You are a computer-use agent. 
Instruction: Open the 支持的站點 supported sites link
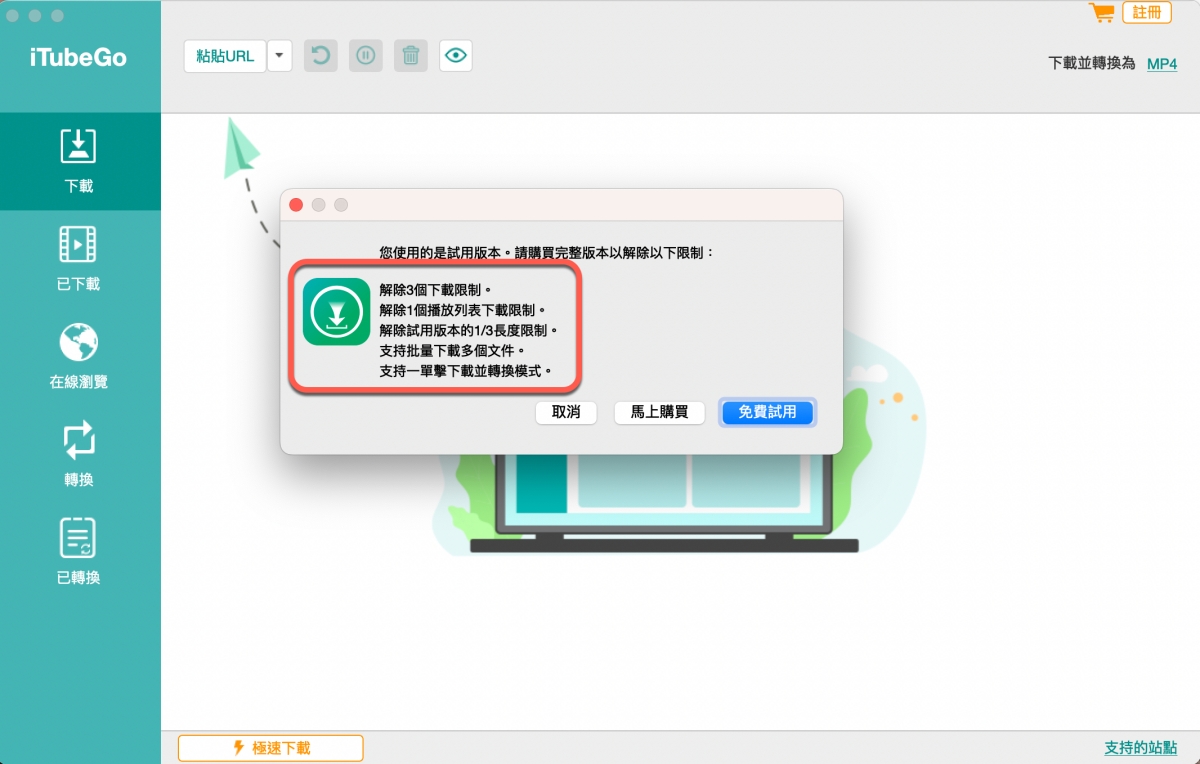[1140, 748]
